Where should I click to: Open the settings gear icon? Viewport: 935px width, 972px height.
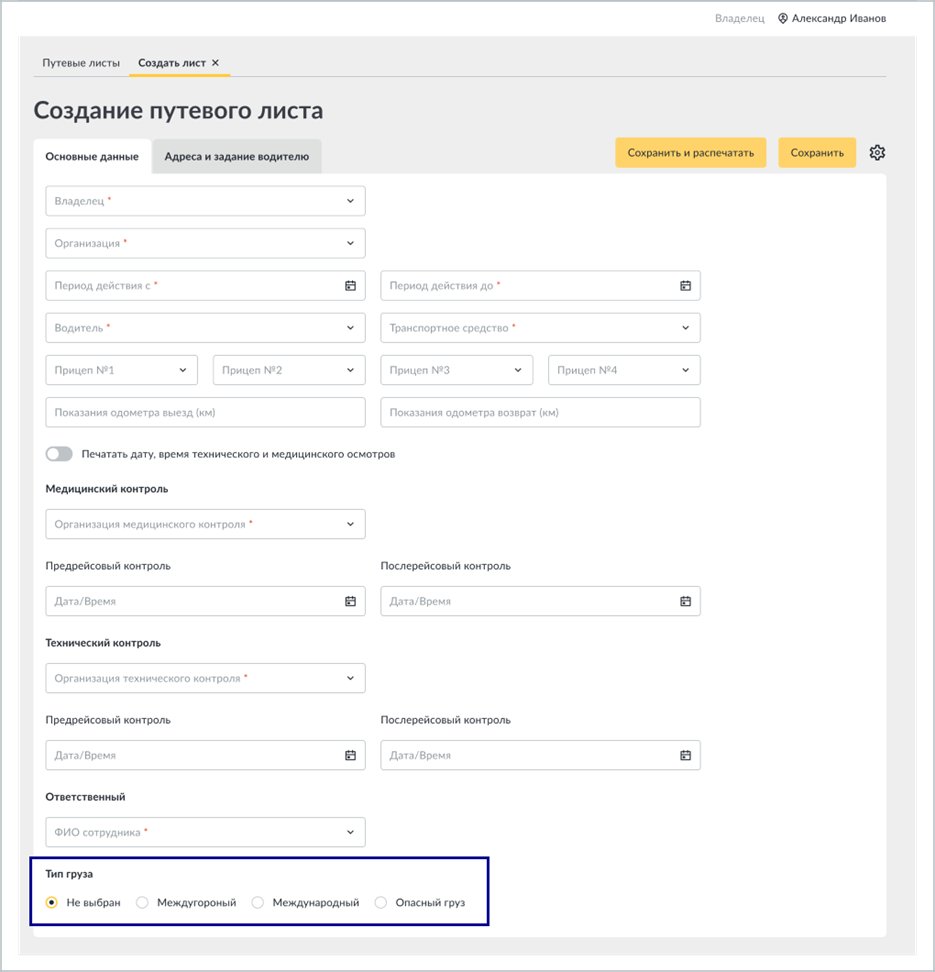[877, 152]
